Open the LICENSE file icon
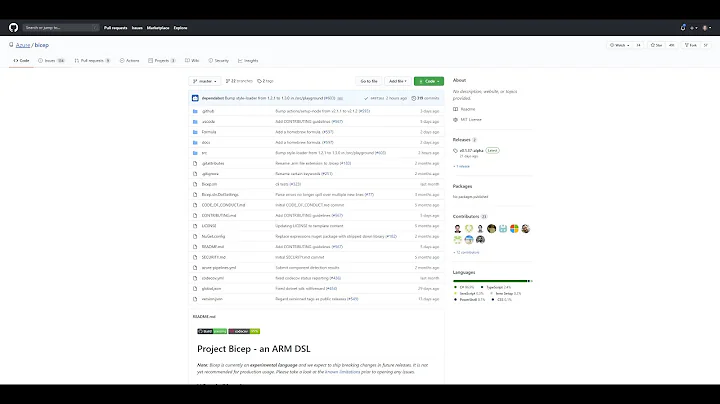Viewport: 720px width, 404px height. [195, 226]
